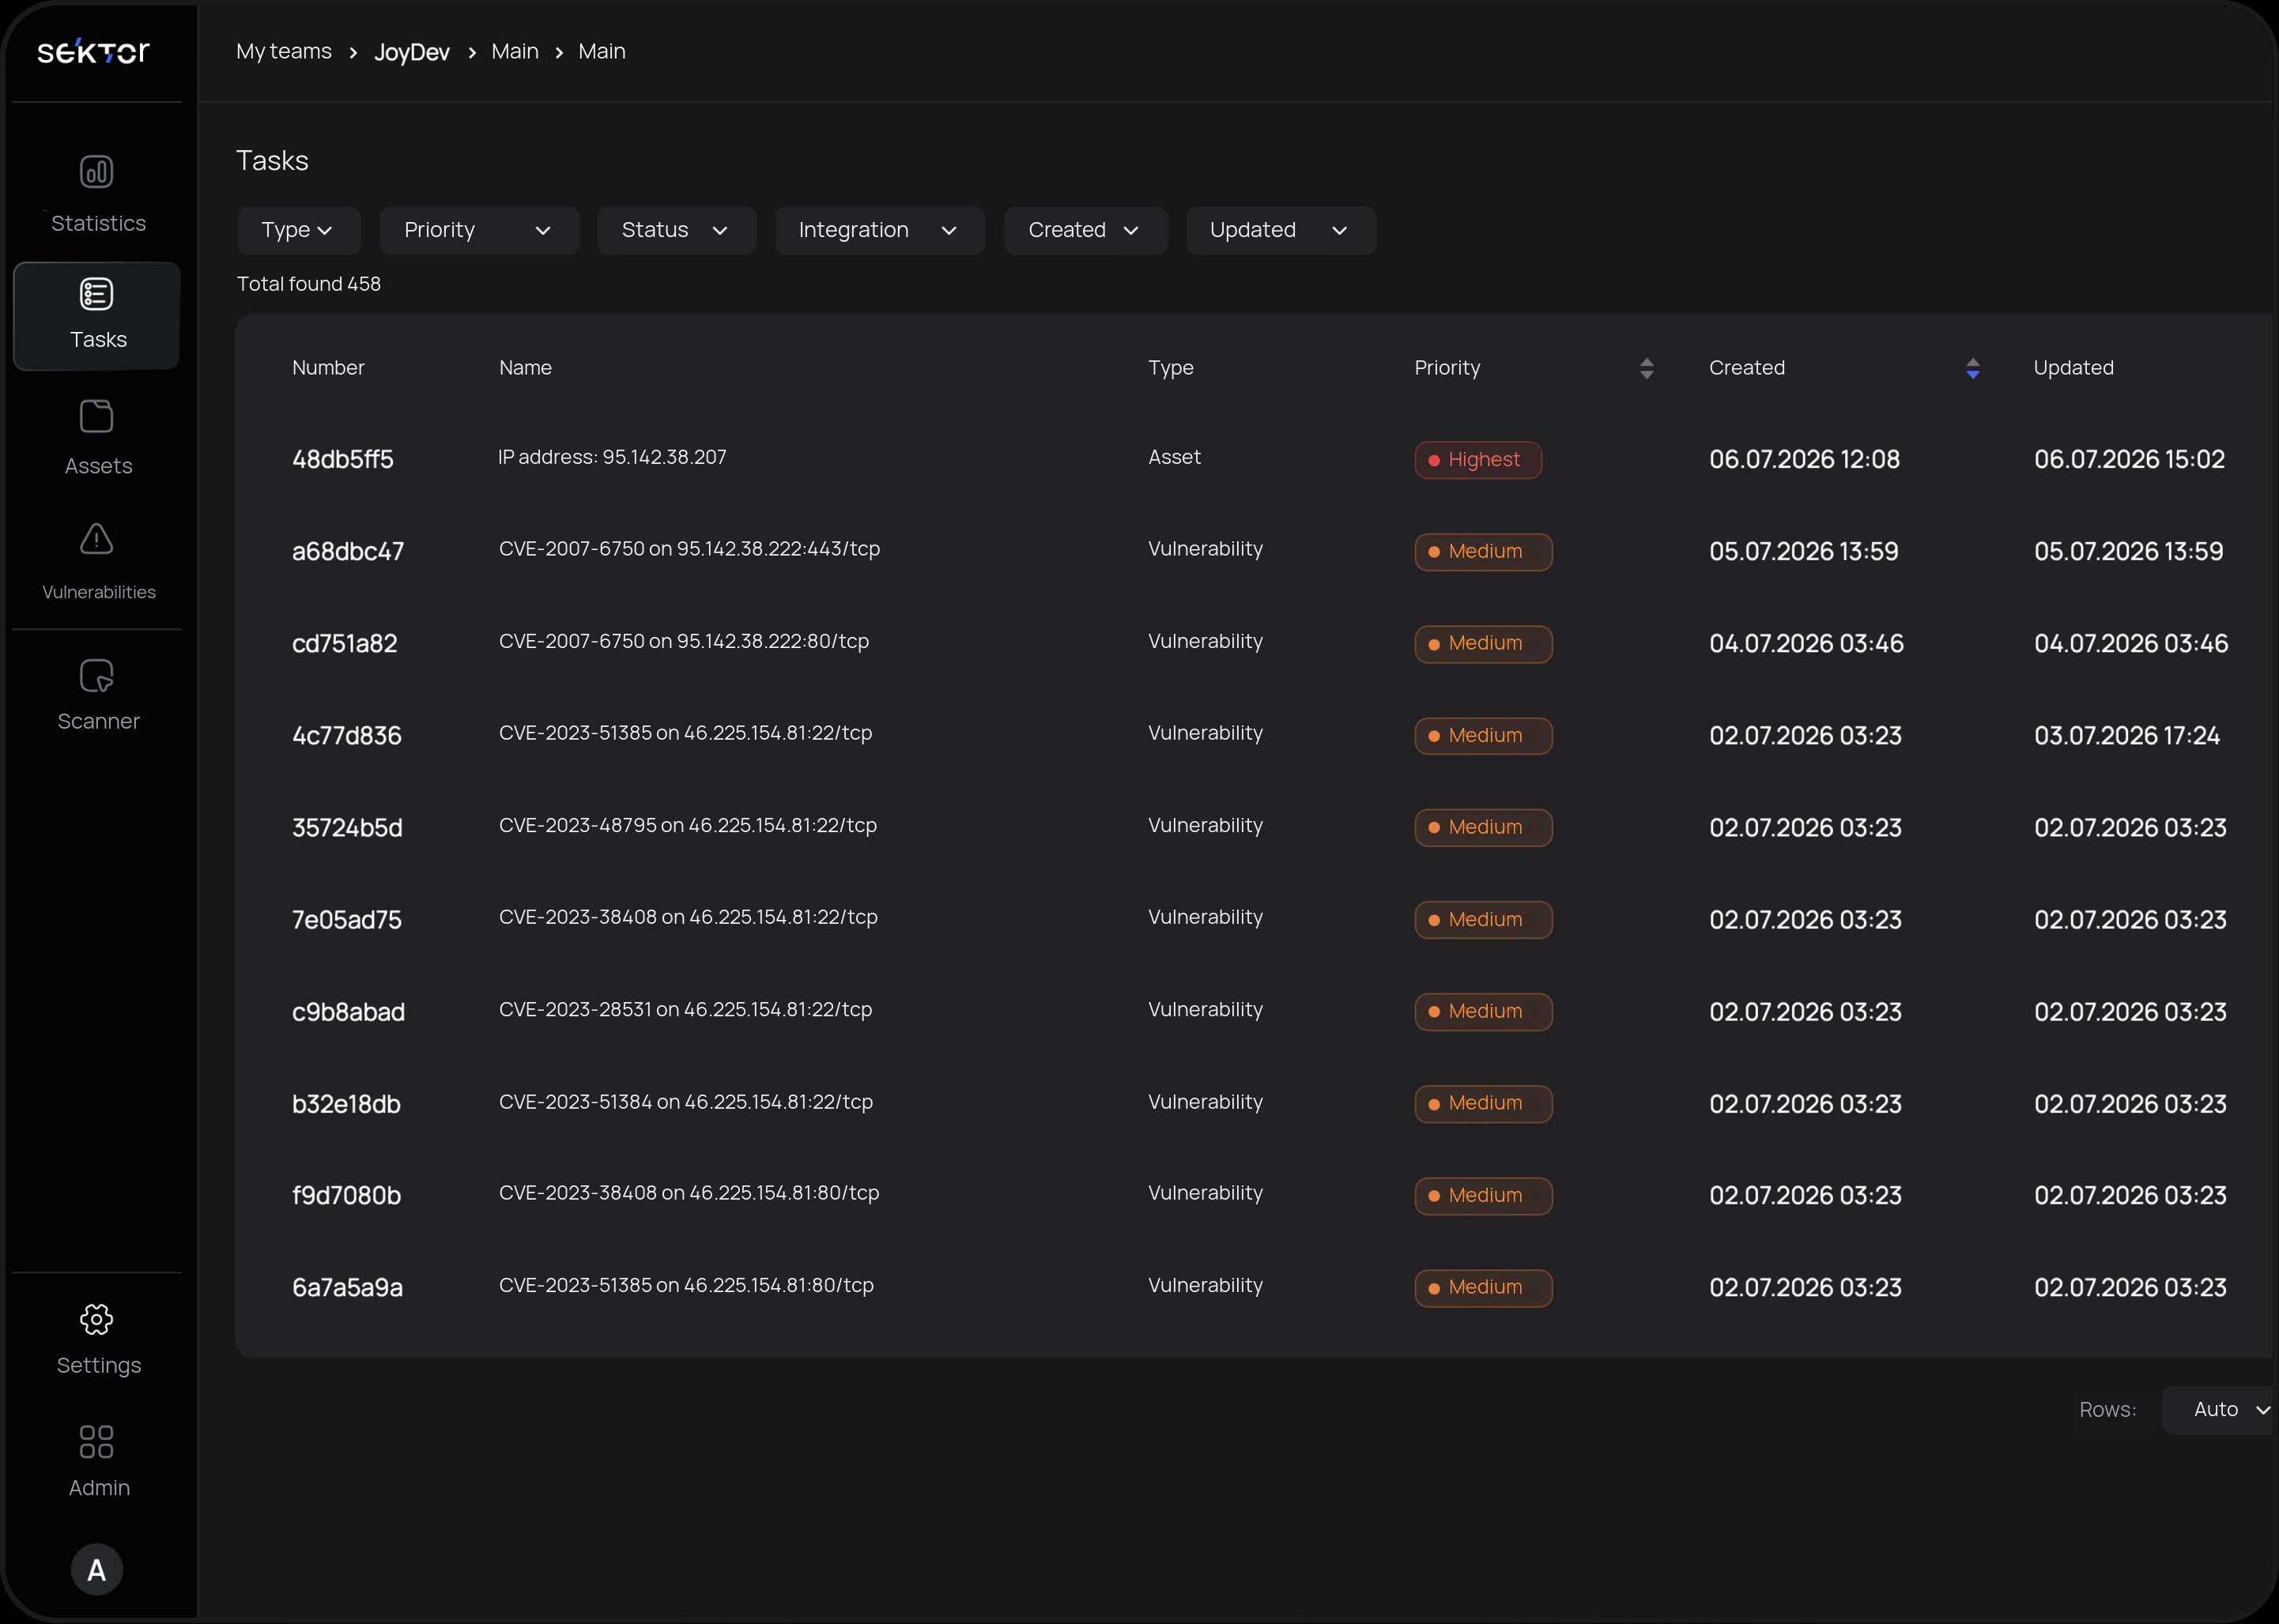This screenshot has width=2279, height=1624.
Task: Open task number 4c77d836
Action: point(346,735)
